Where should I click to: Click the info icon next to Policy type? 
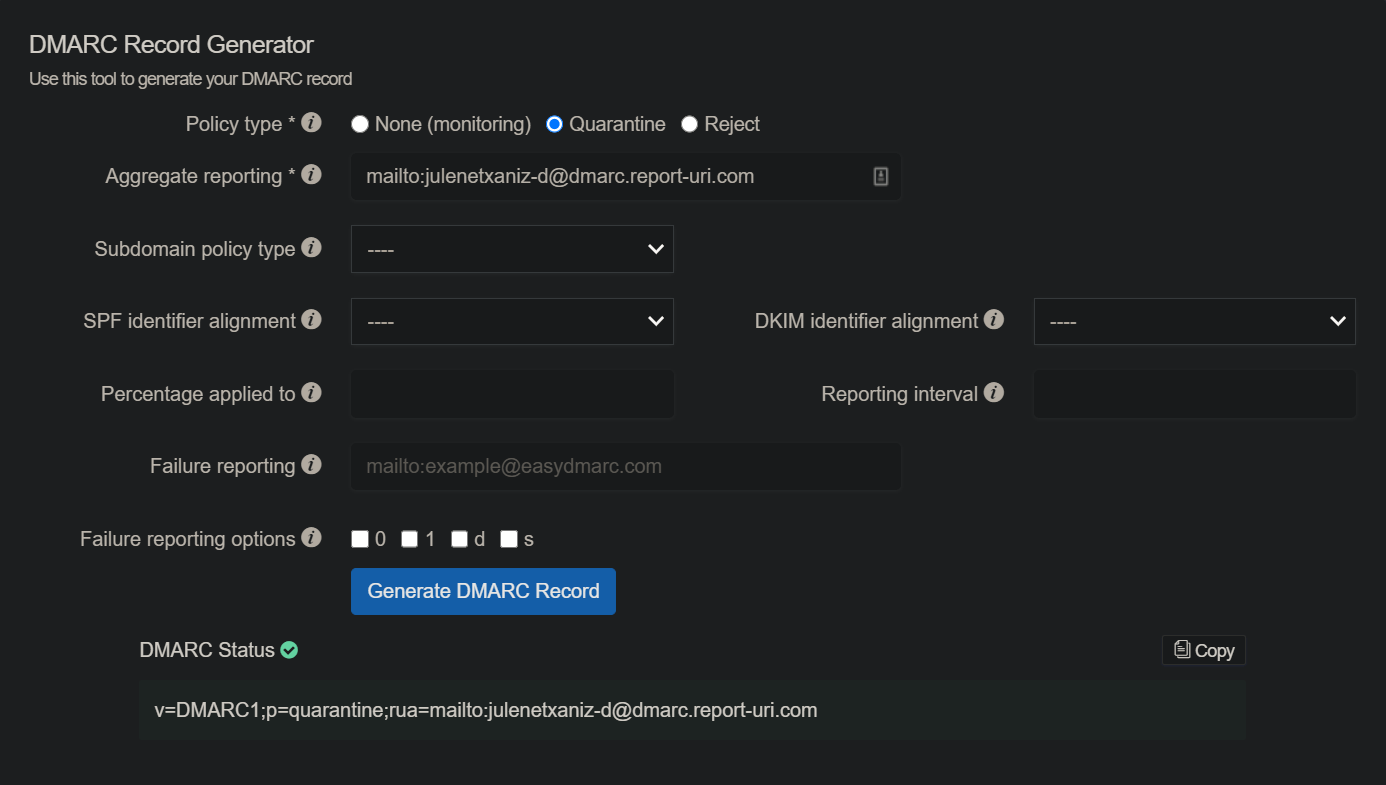coord(311,121)
